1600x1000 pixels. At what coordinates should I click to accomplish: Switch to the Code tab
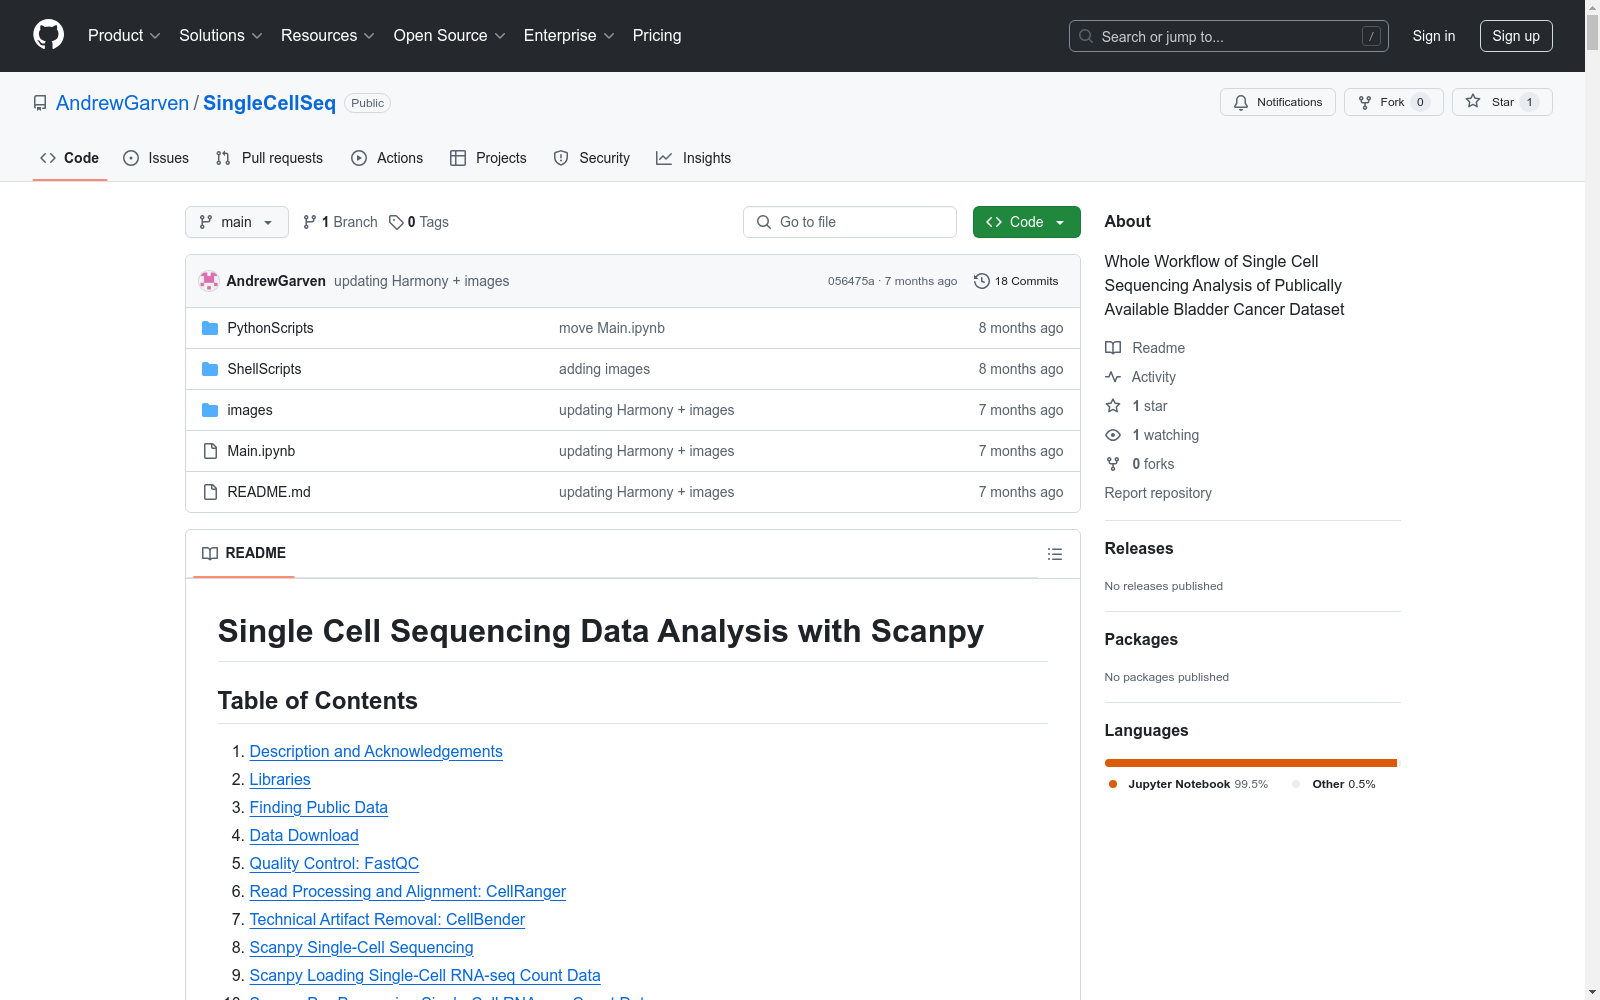[x=69, y=158]
